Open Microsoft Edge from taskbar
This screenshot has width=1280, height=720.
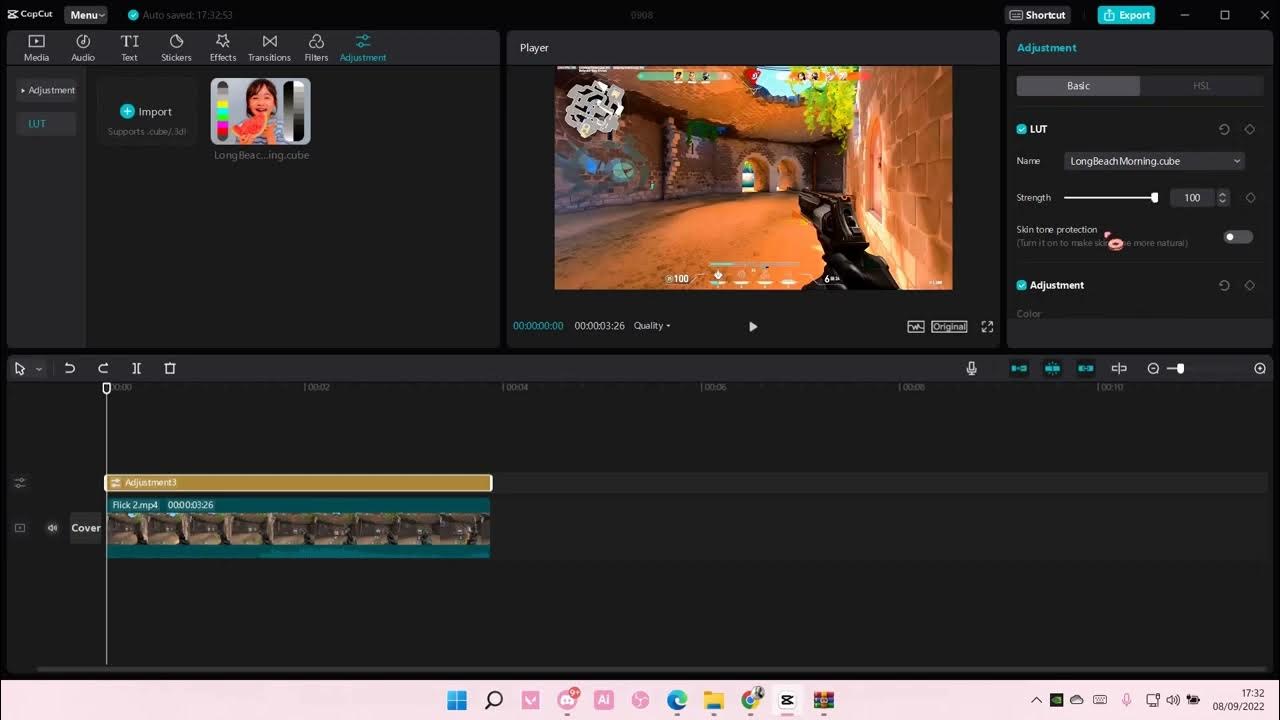coord(677,700)
